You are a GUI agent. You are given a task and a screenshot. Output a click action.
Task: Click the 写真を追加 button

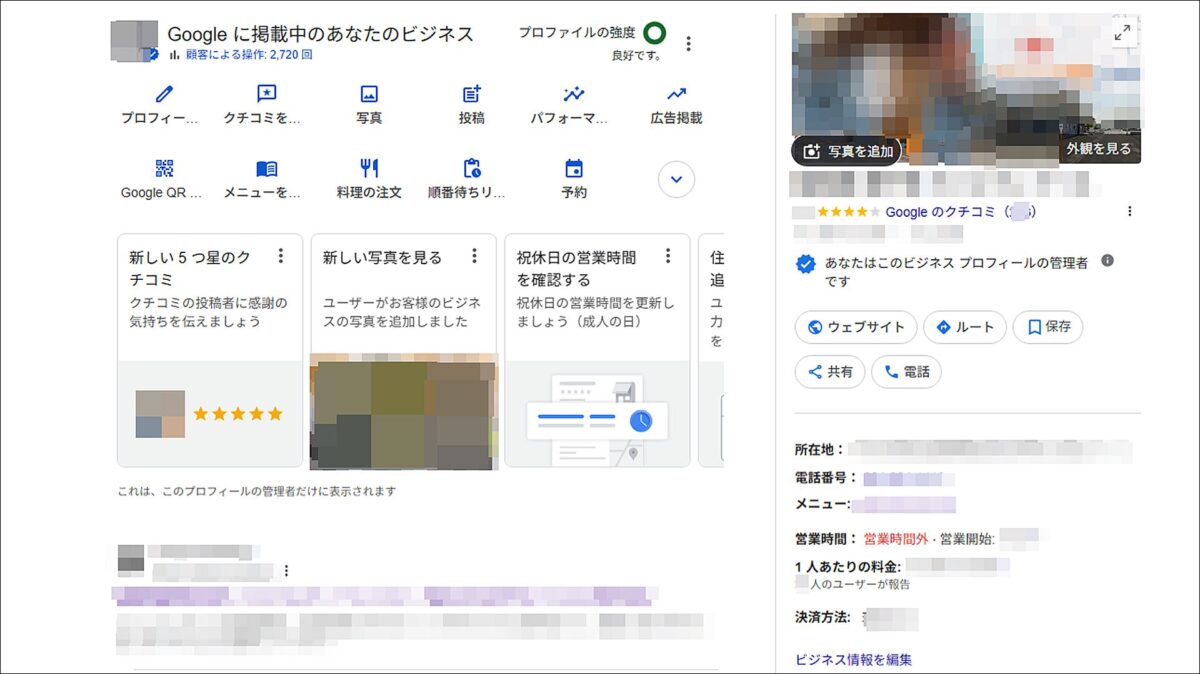click(x=846, y=151)
